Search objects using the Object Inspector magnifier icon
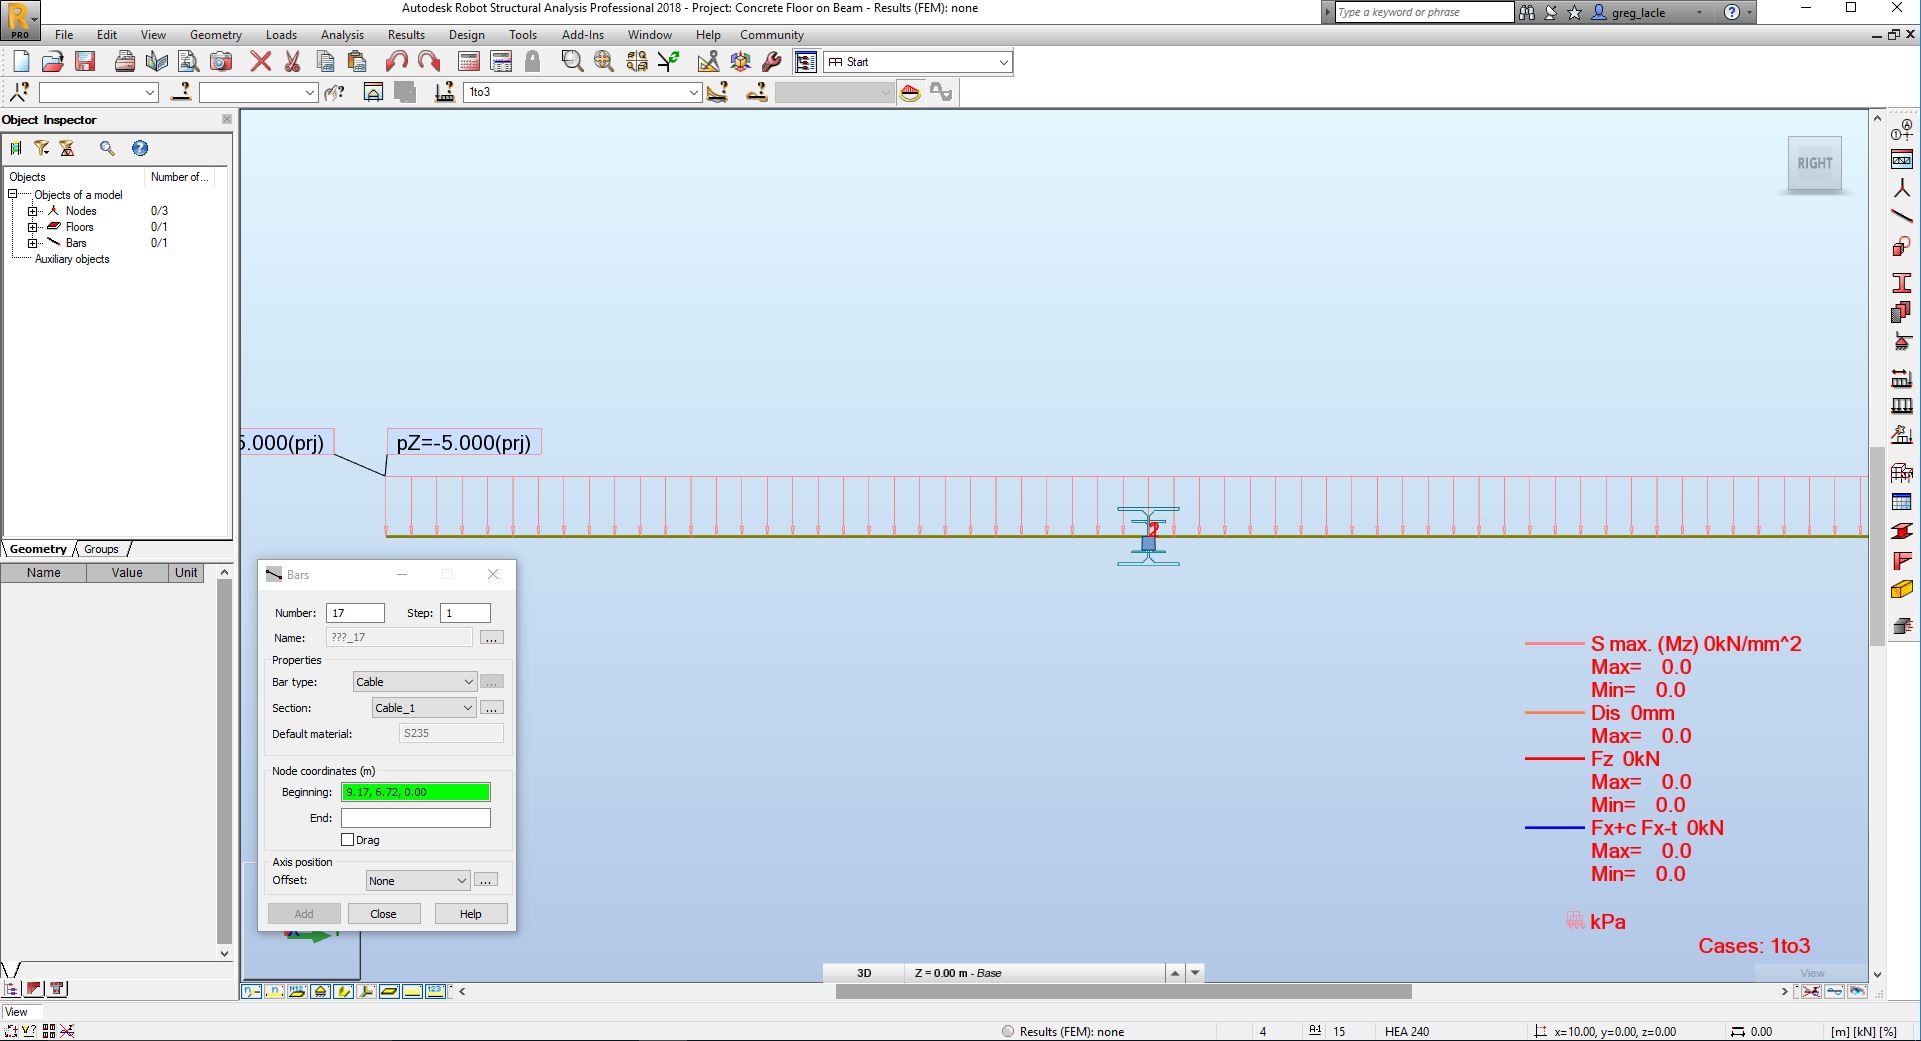This screenshot has height=1041, width=1921. click(x=107, y=148)
